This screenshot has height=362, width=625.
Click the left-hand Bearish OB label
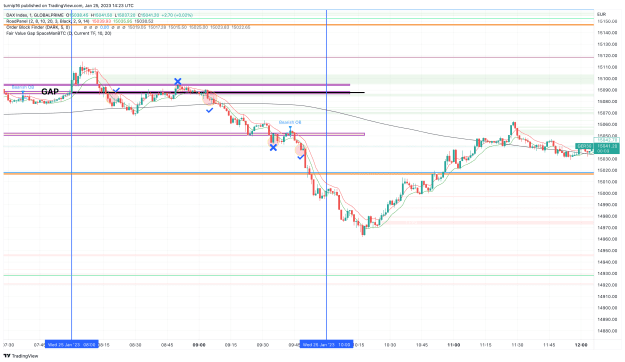tap(23, 87)
